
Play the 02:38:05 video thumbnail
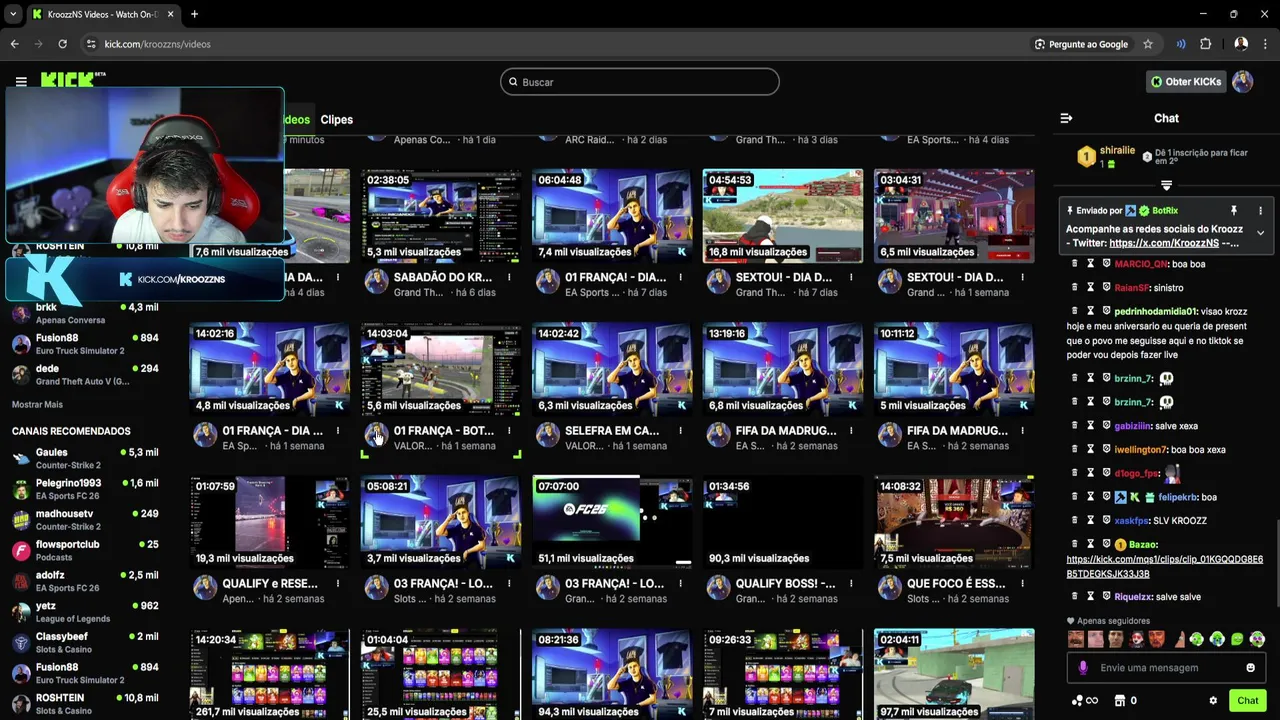point(441,215)
